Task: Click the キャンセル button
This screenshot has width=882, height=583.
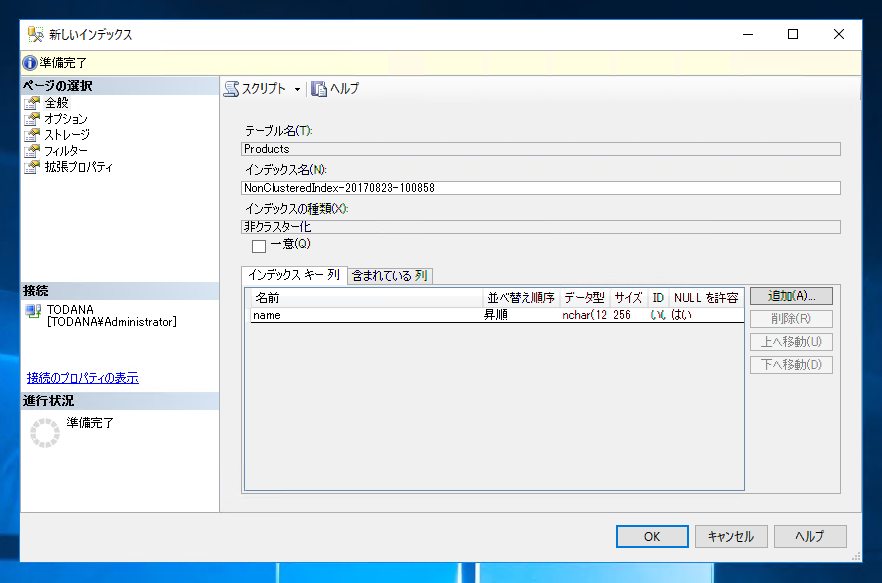Action: point(731,537)
